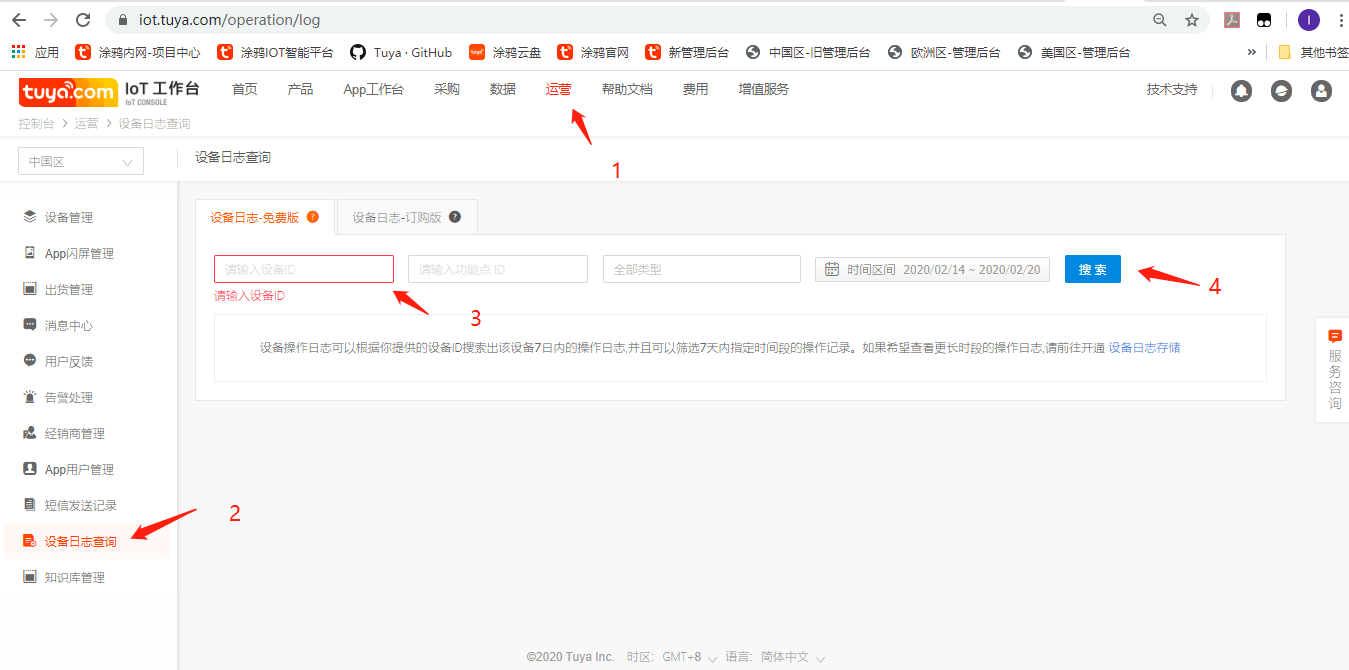The image size is (1349, 670).
Task: Select App闪屏管理 in the sidebar
Action: point(79,253)
